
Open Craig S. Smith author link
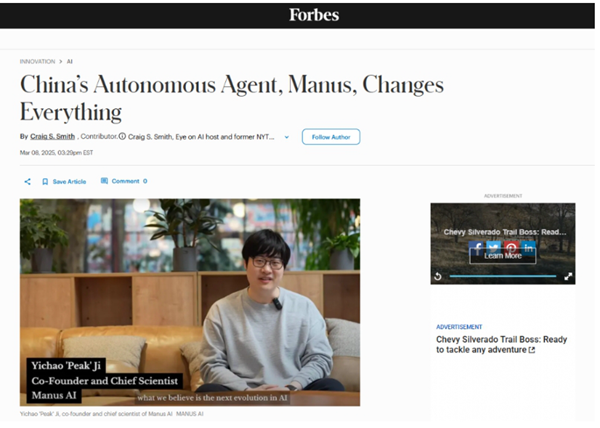point(52,137)
